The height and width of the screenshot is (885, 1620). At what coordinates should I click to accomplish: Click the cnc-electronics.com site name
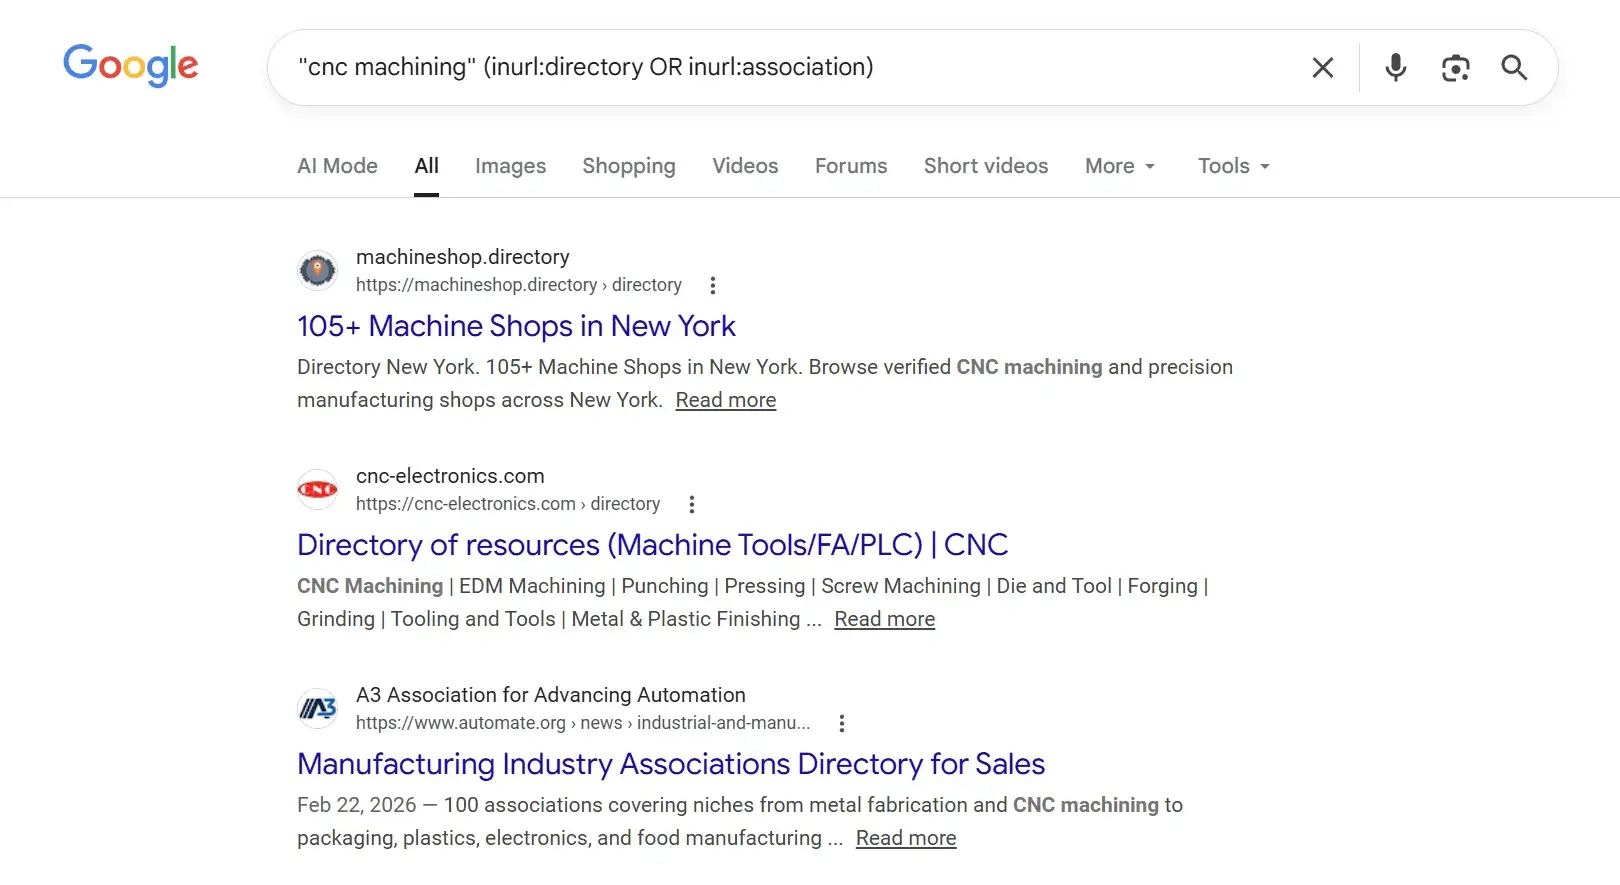coord(450,476)
